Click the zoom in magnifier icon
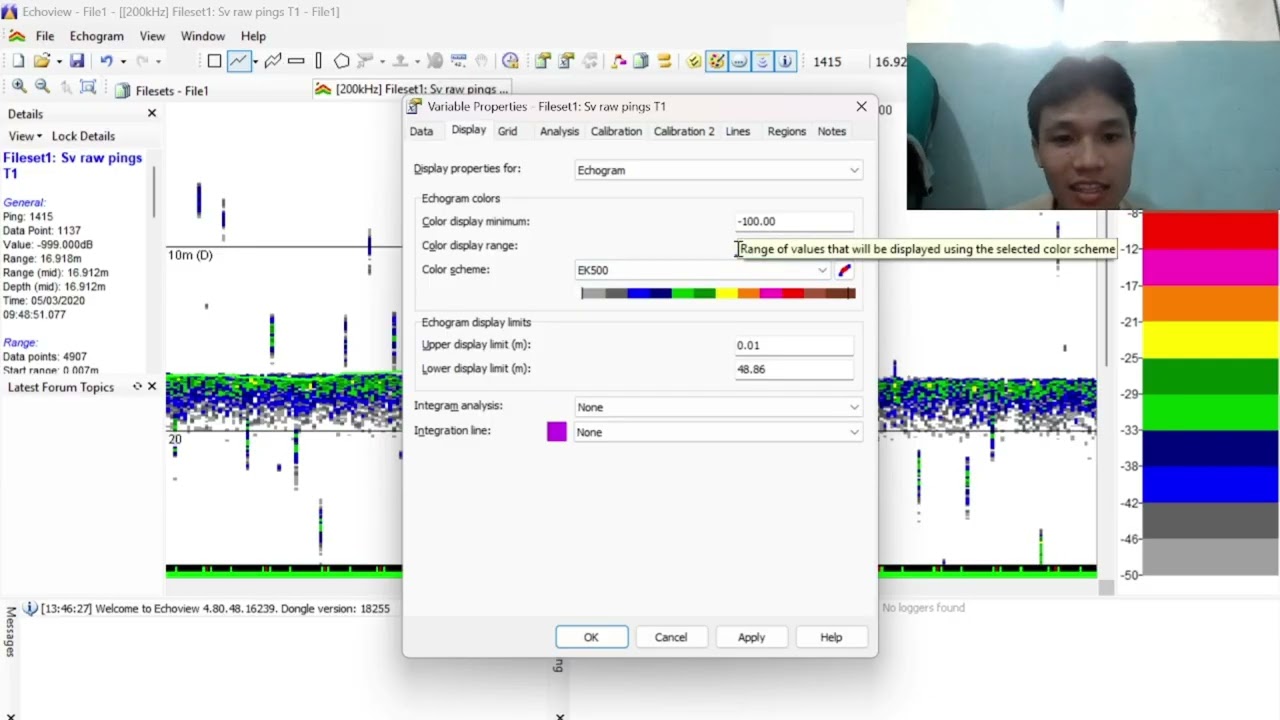The height and width of the screenshot is (720, 1280). tap(19, 87)
